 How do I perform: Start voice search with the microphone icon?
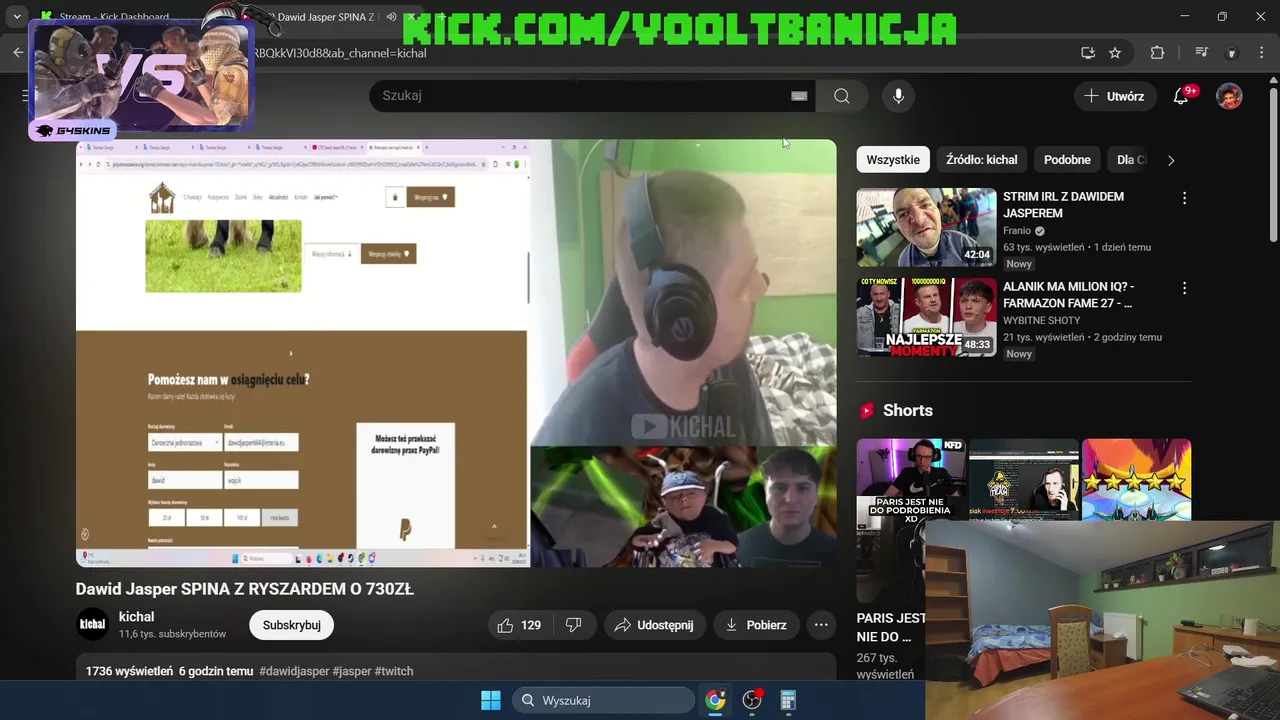[x=898, y=96]
